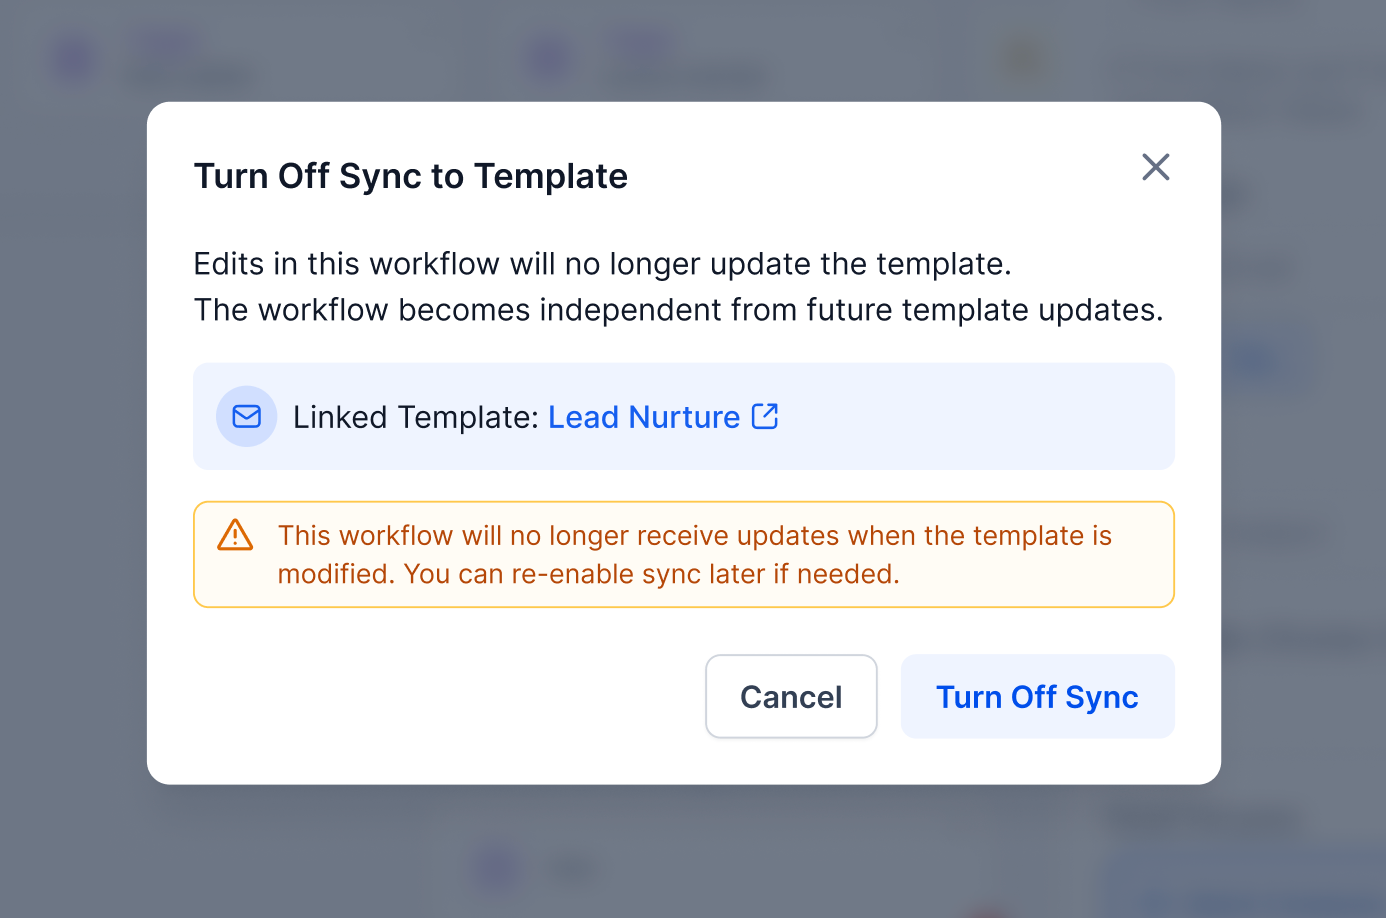This screenshot has width=1386, height=918.
Task: Click the 'Edits in this workflow' description line
Action: pos(602,264)
